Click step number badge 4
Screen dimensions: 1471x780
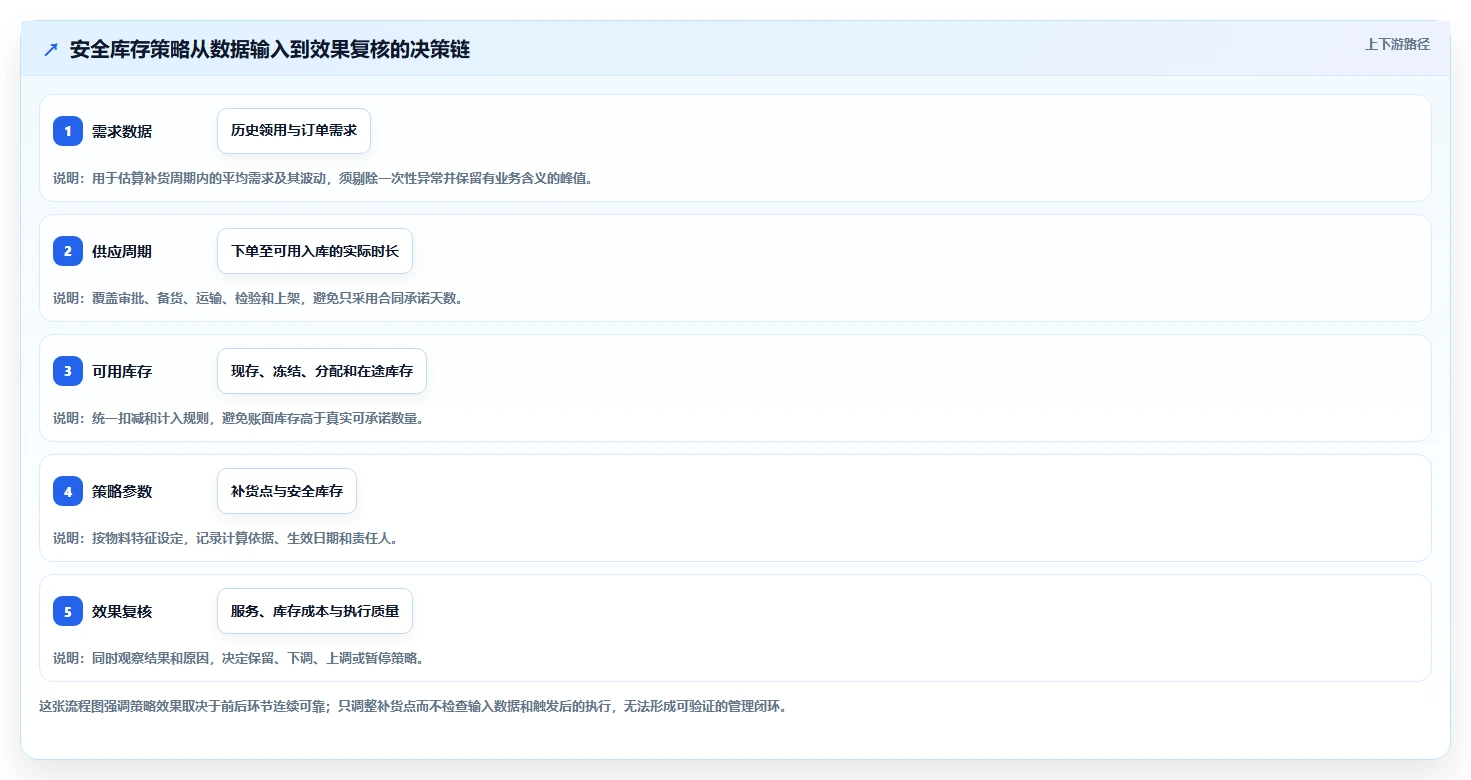tap(68, 491)
